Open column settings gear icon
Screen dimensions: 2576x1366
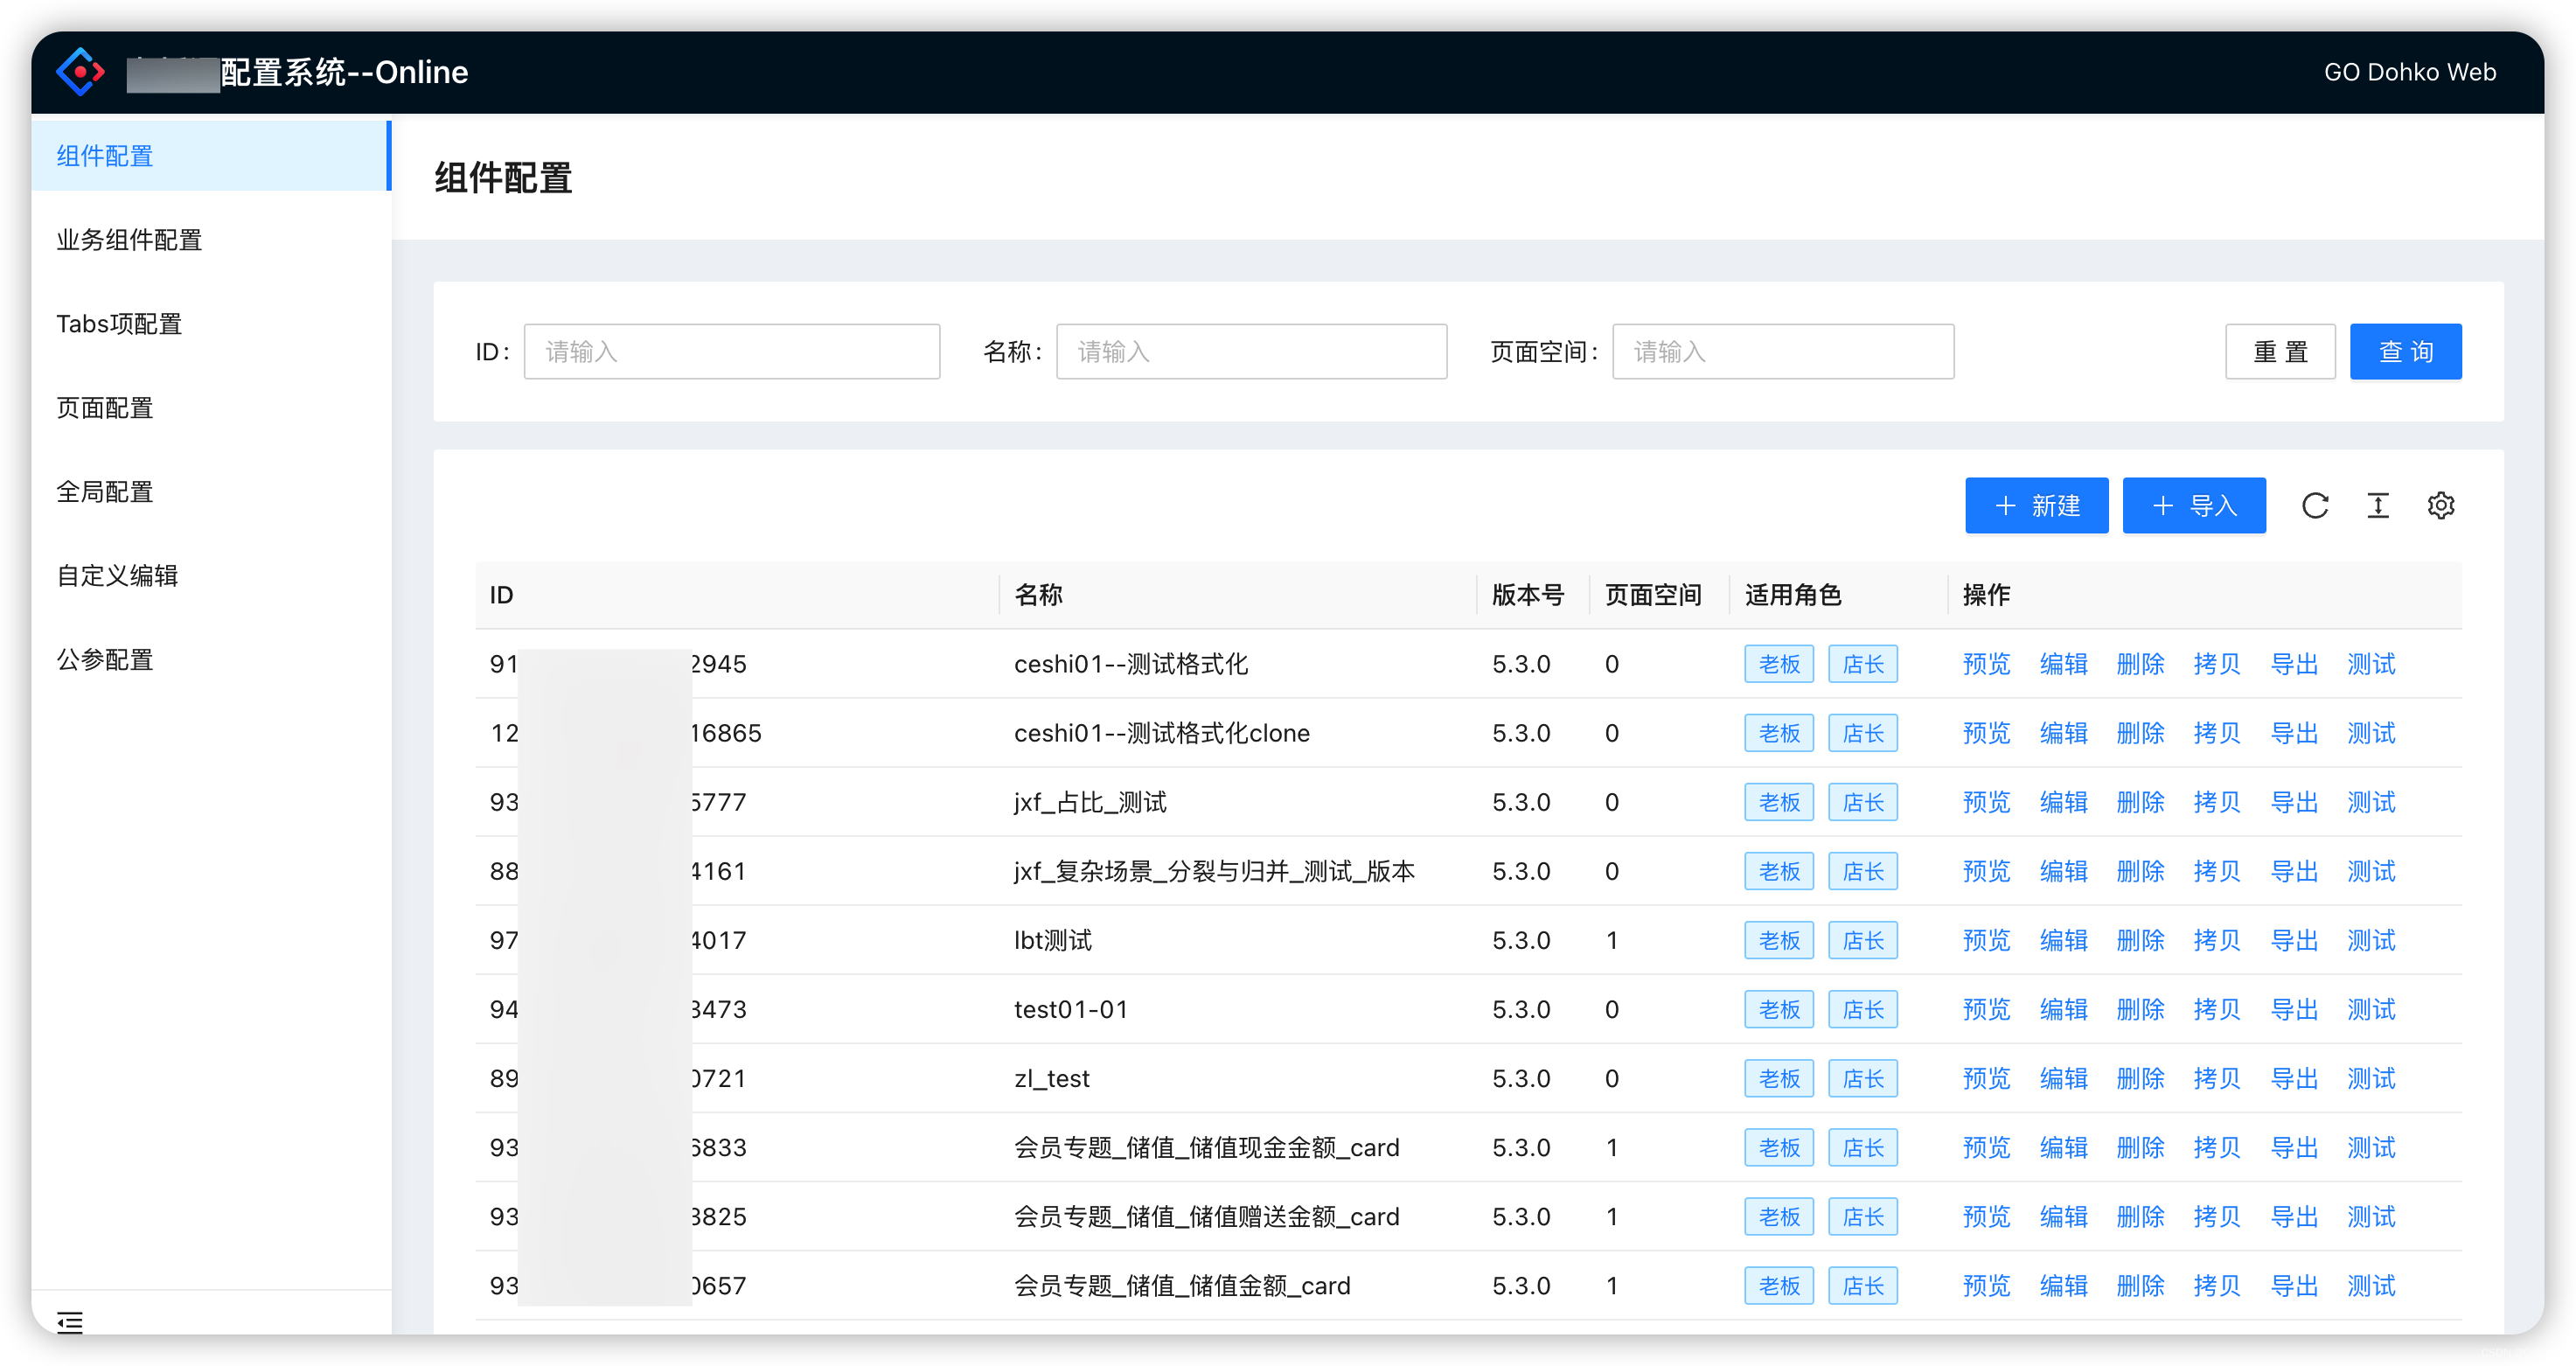coord(2441,506)
